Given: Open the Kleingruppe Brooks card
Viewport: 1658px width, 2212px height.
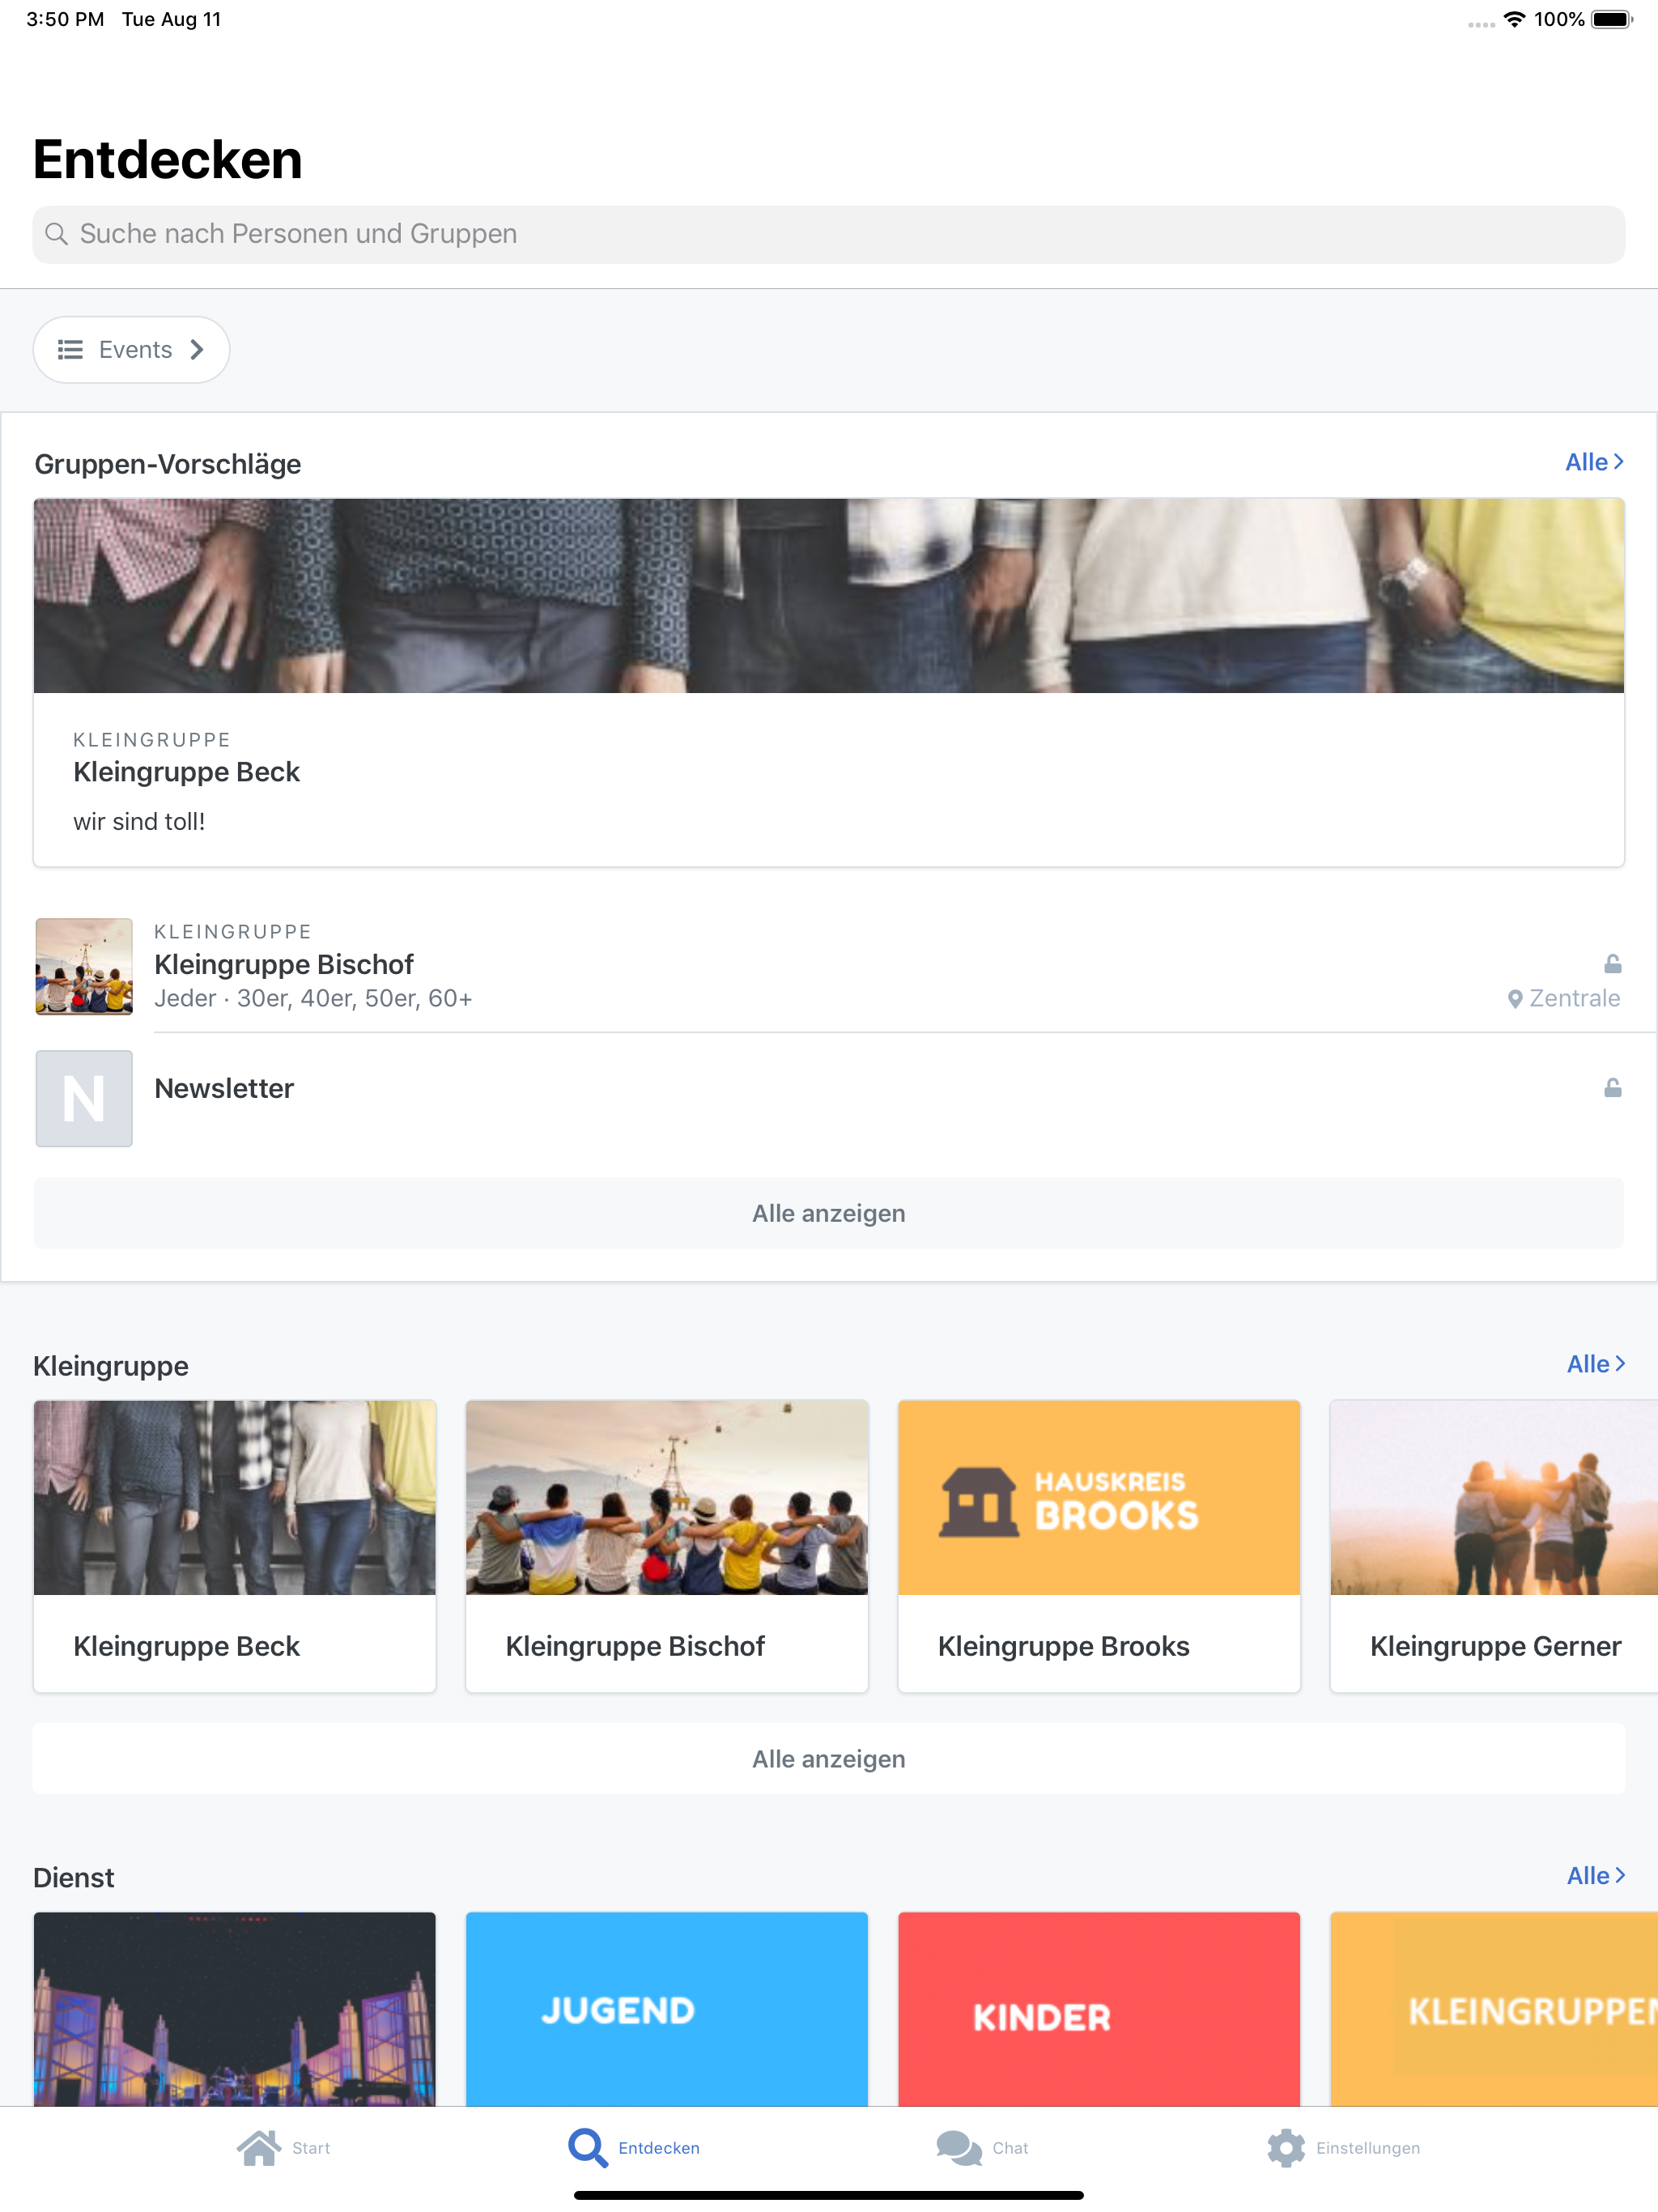Looking at the screenshot, I should pos(1098,1545).
